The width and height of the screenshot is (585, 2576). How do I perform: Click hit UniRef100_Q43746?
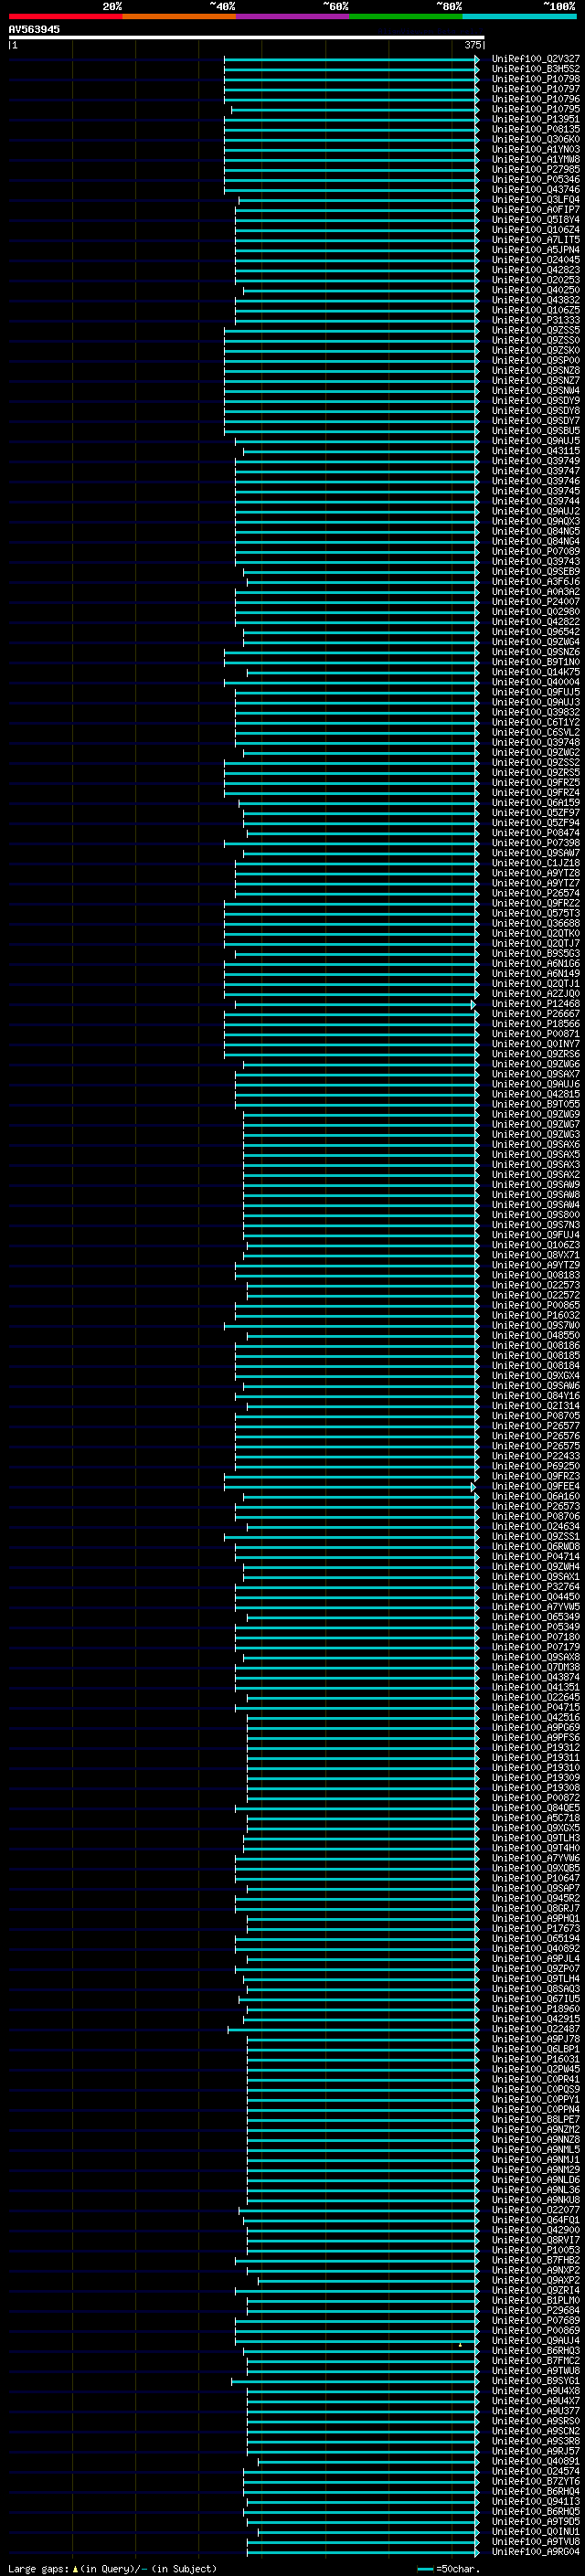[x=535, y=190]
